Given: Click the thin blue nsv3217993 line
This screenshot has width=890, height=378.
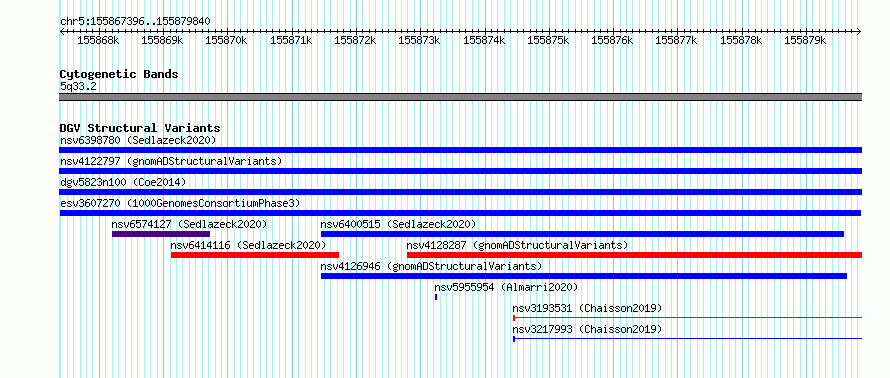Looking at the screenshot, I should [x=687, y=339].
